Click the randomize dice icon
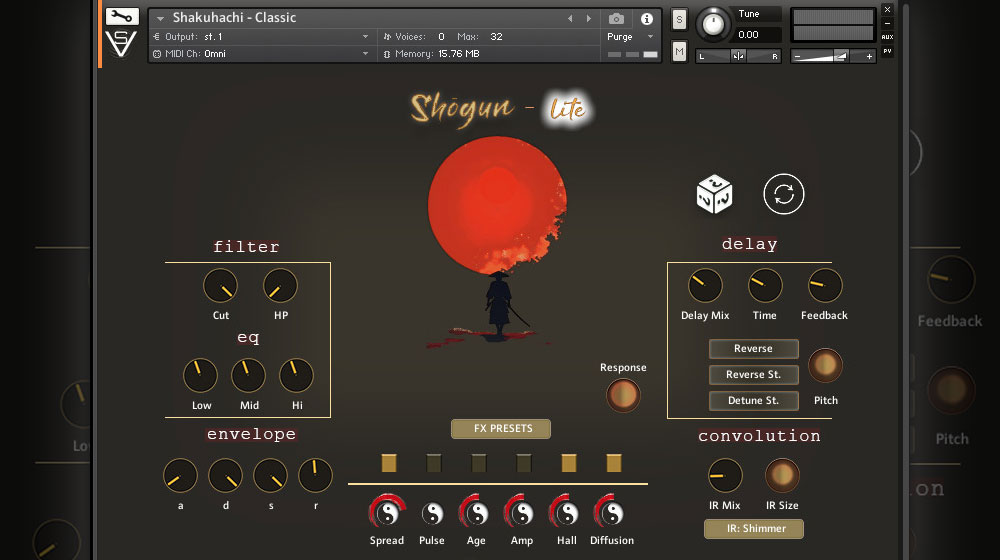This screenshot has width=1000, height=560. (714, 194)
